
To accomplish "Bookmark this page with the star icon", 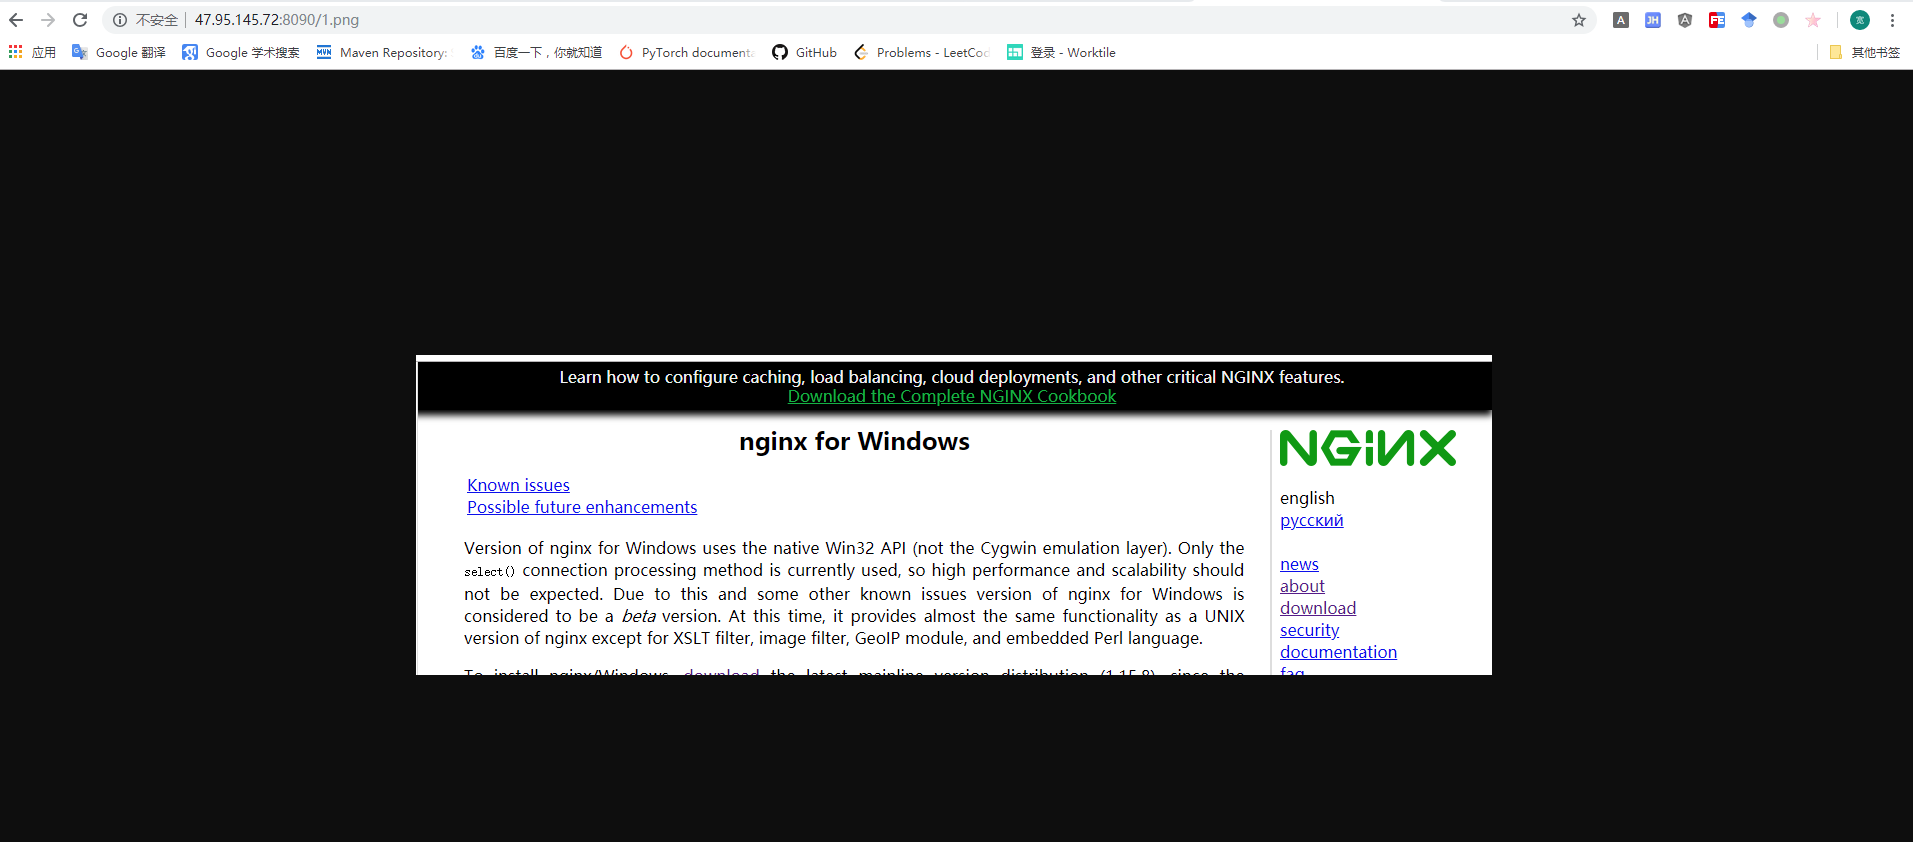I will [x=1579, y=20].
